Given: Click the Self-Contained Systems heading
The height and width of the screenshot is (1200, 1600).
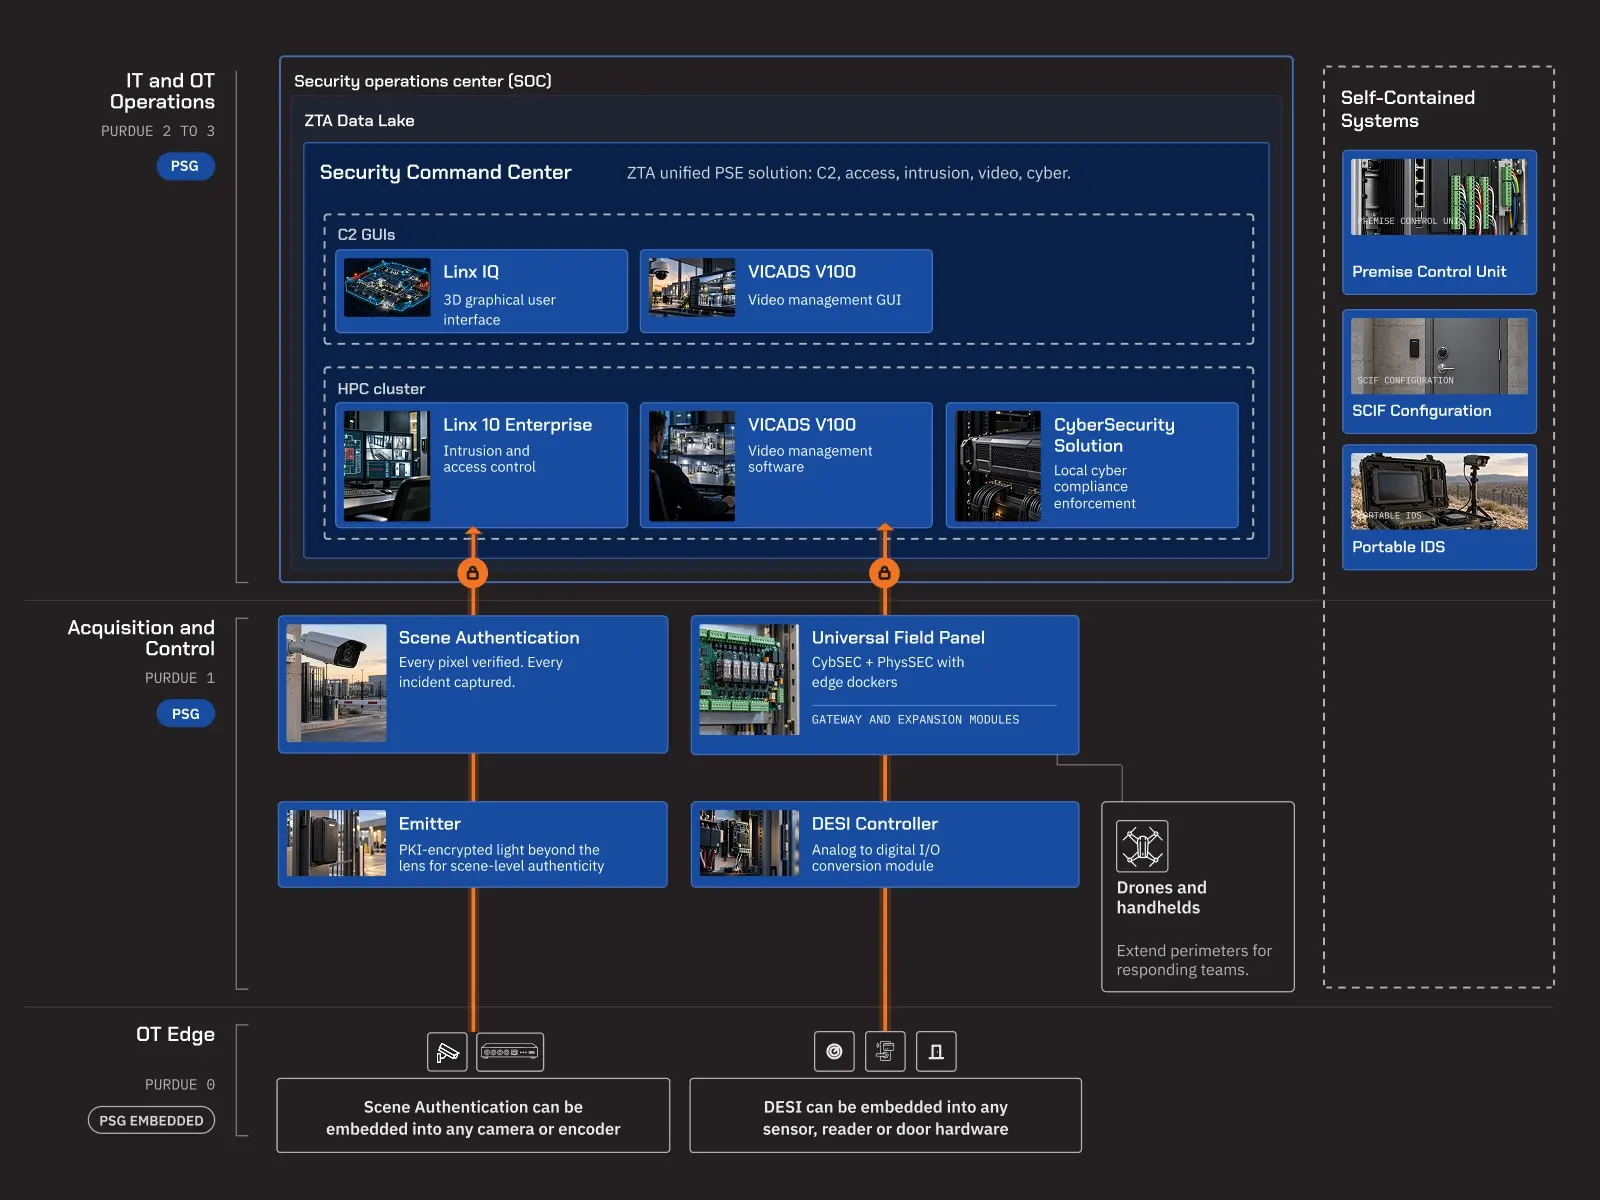Looking at the screenshot, I should [1408, 109].
